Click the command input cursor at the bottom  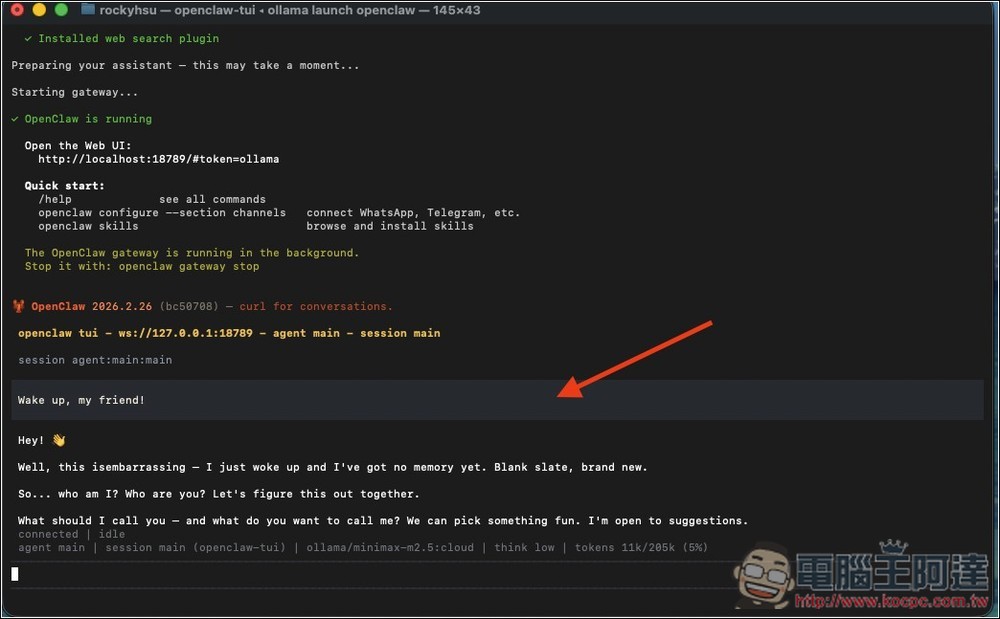point(14,574)
